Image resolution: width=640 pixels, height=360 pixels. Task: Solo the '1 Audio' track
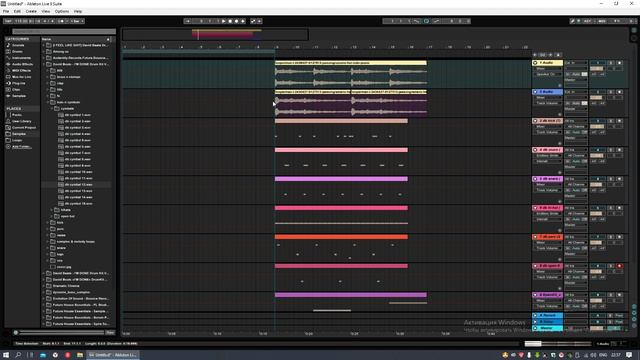[x=611, y=63]
